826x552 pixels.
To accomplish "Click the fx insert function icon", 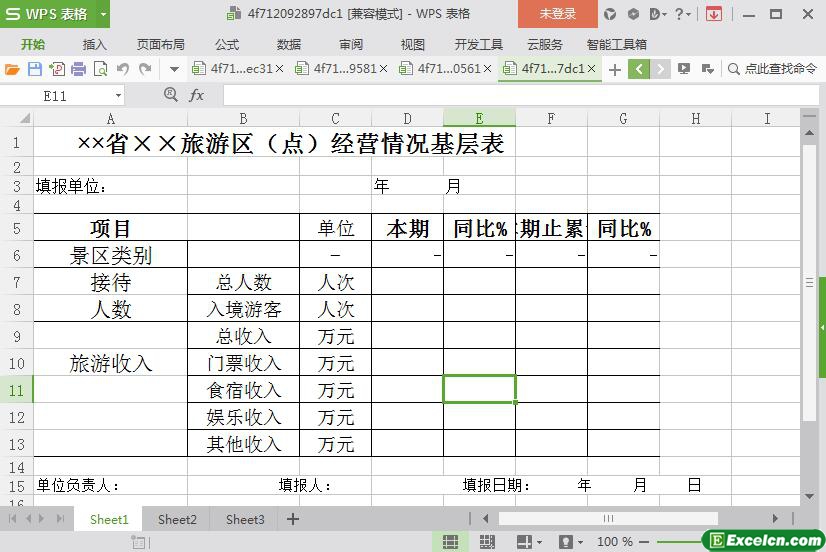I will tap(196, 95).
